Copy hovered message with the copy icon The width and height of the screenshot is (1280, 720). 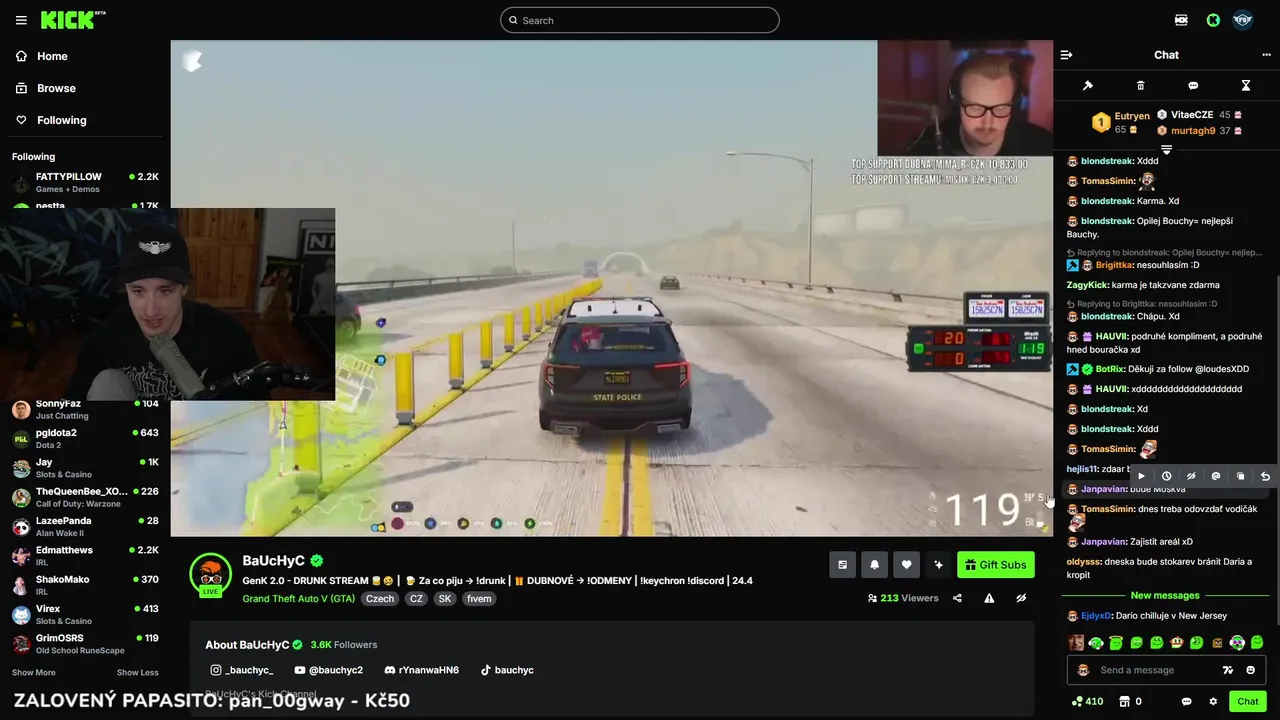1241,476
